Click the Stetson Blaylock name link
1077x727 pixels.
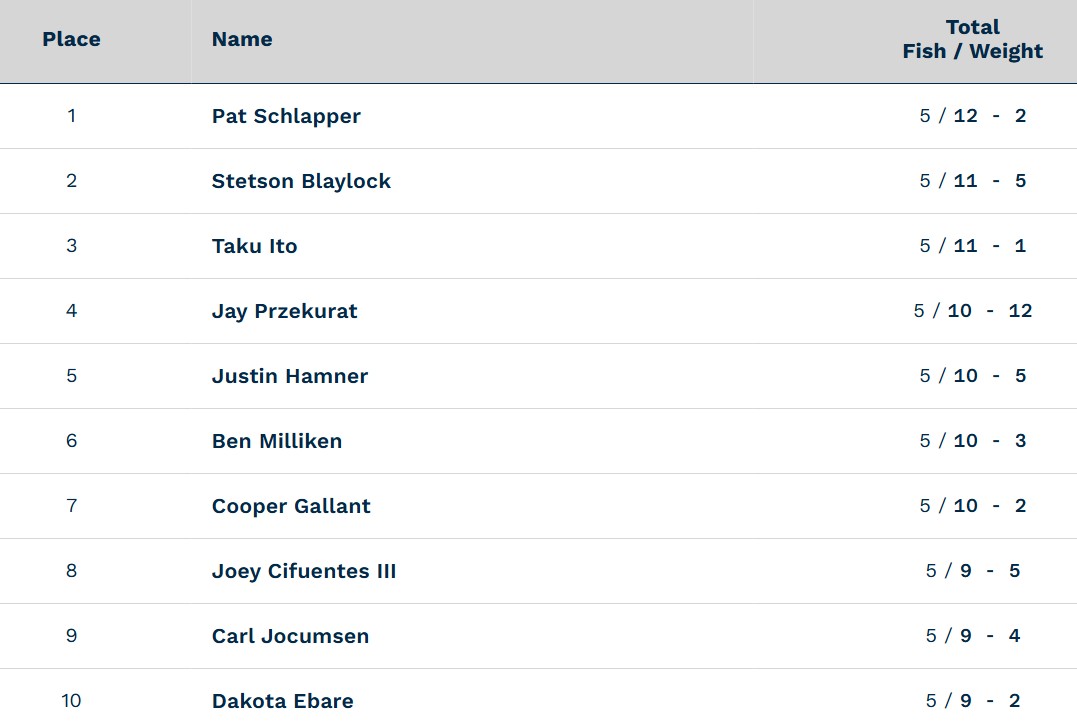(301, 181)
